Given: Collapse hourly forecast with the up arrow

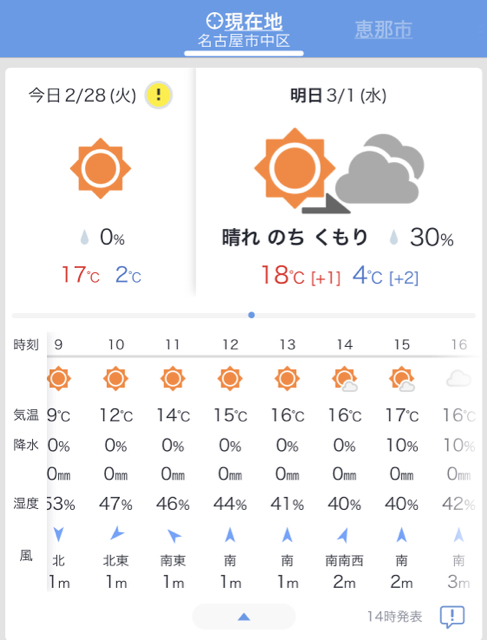Looking at the screenshot, I should tap(244, 616).
